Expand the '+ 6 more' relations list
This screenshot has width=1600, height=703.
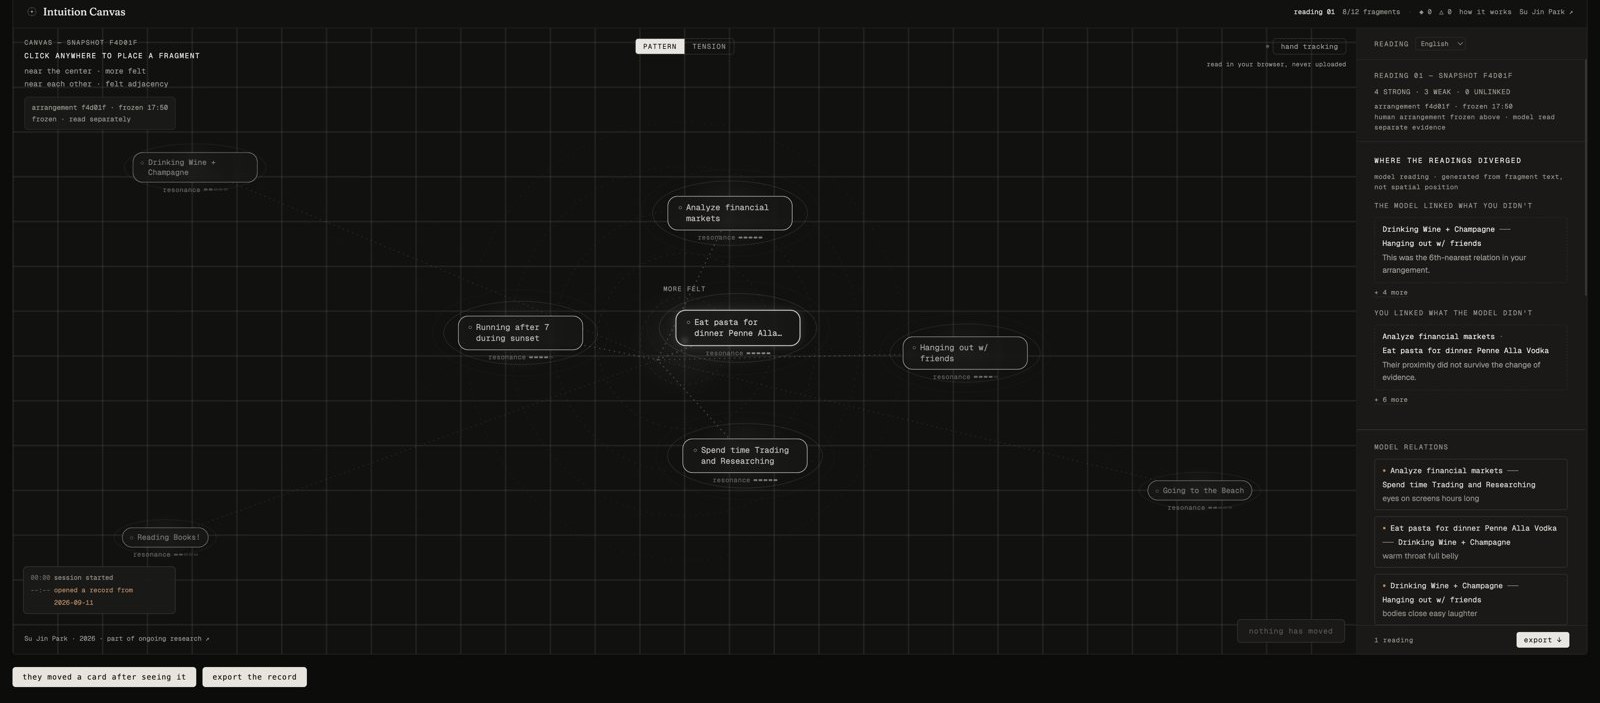1391,399
